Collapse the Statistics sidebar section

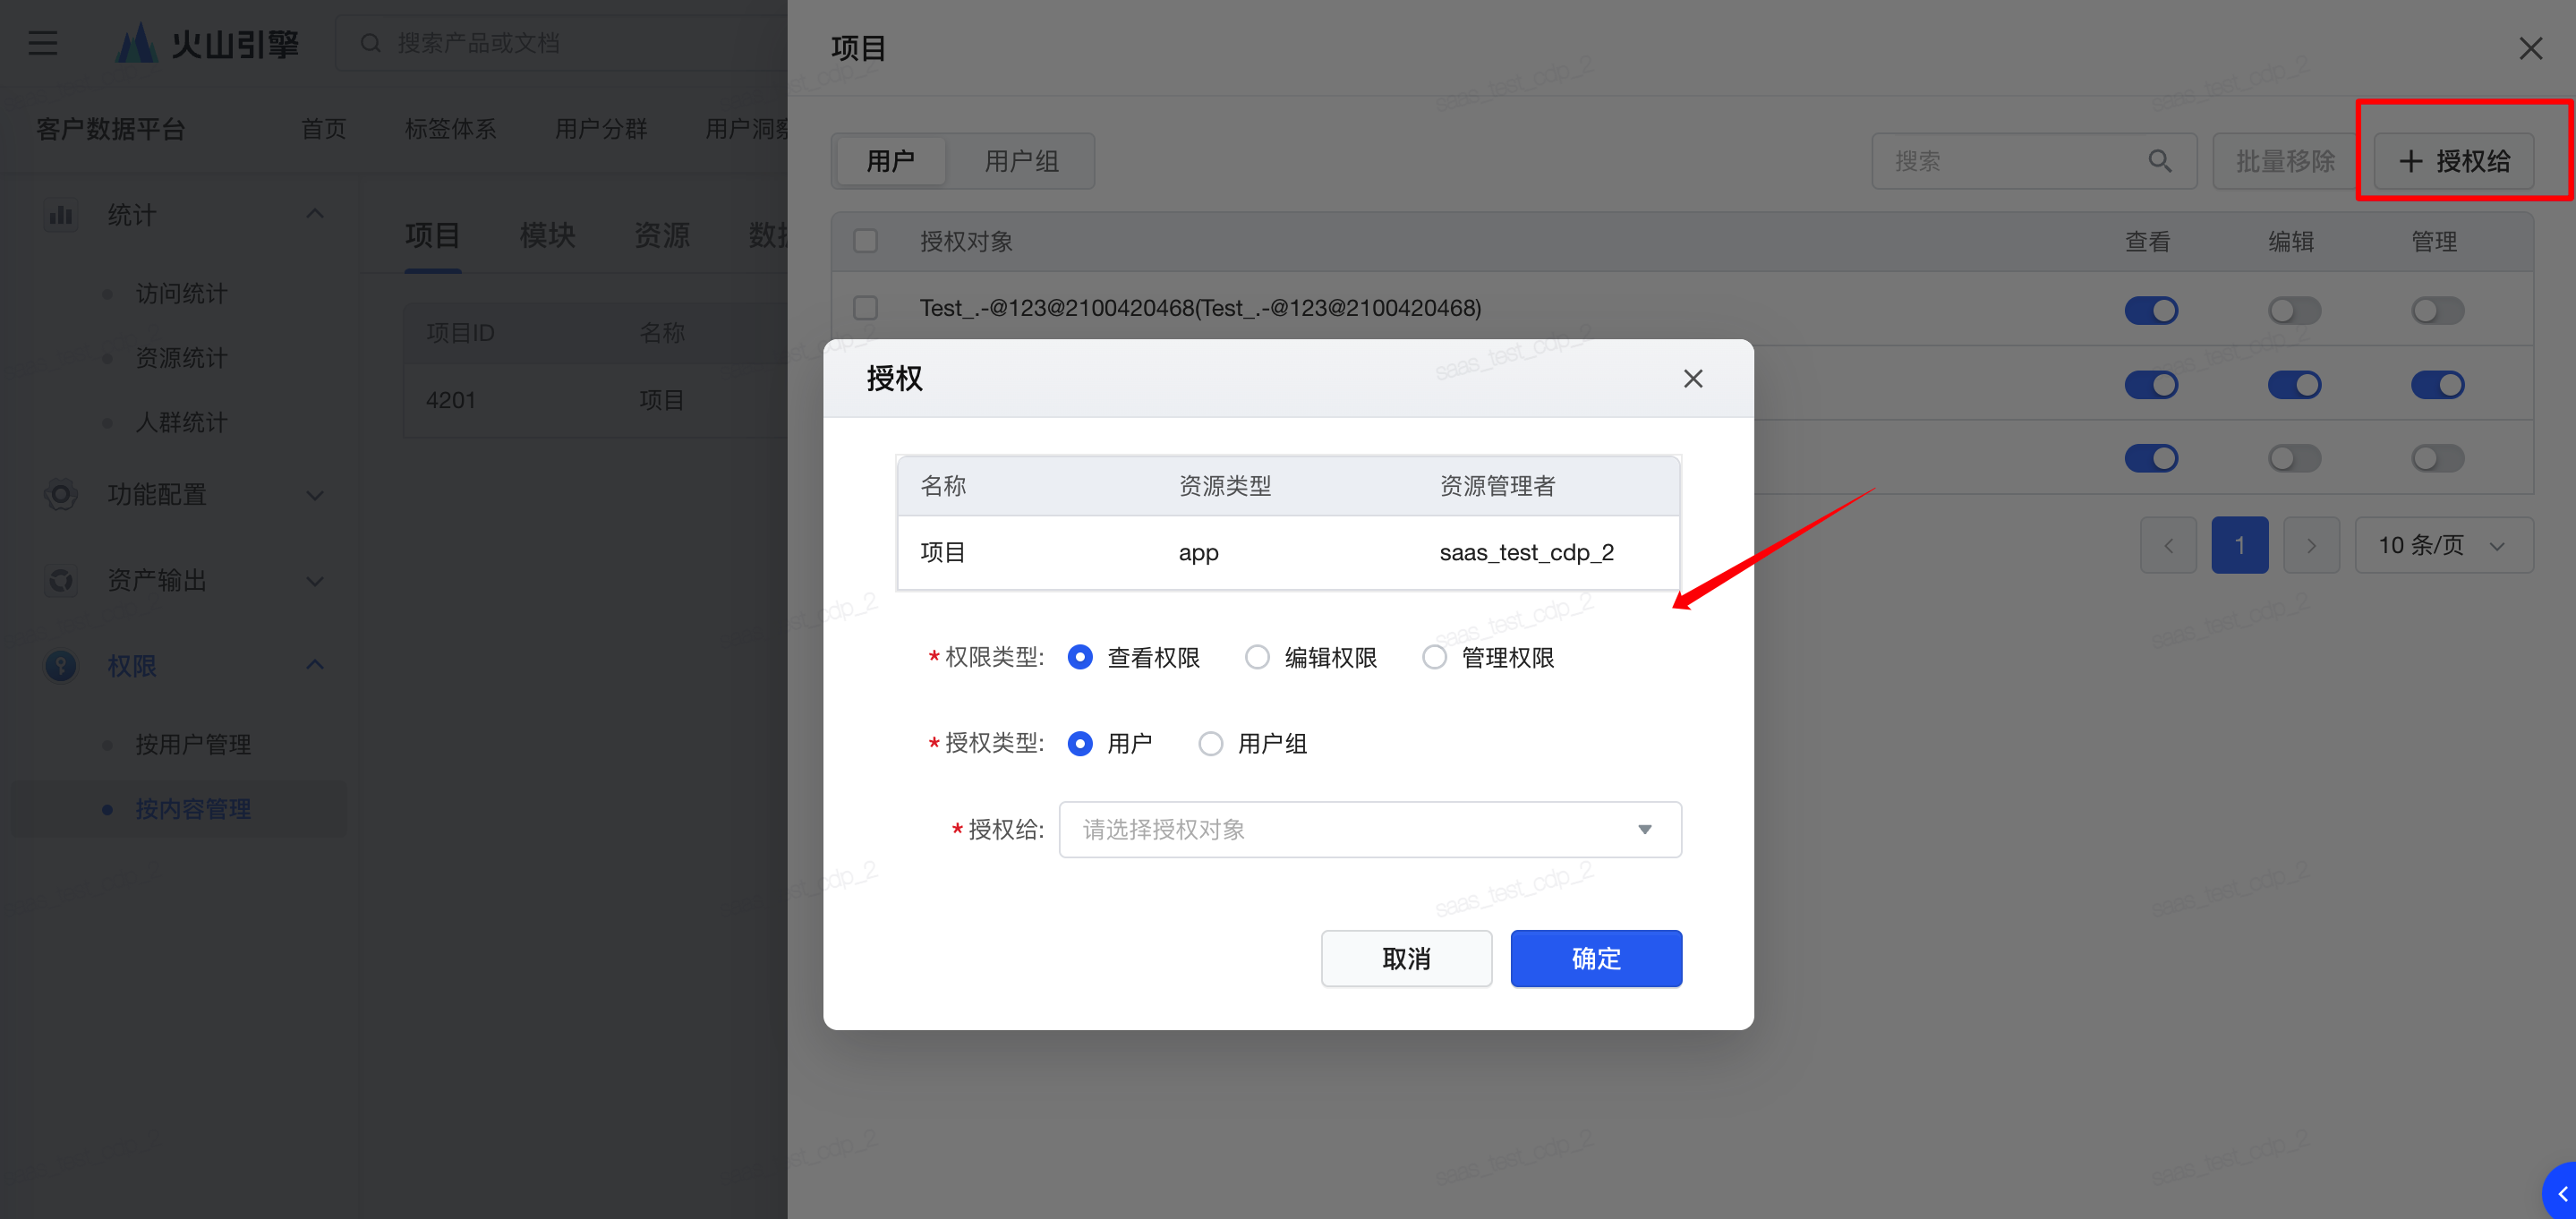315,214
